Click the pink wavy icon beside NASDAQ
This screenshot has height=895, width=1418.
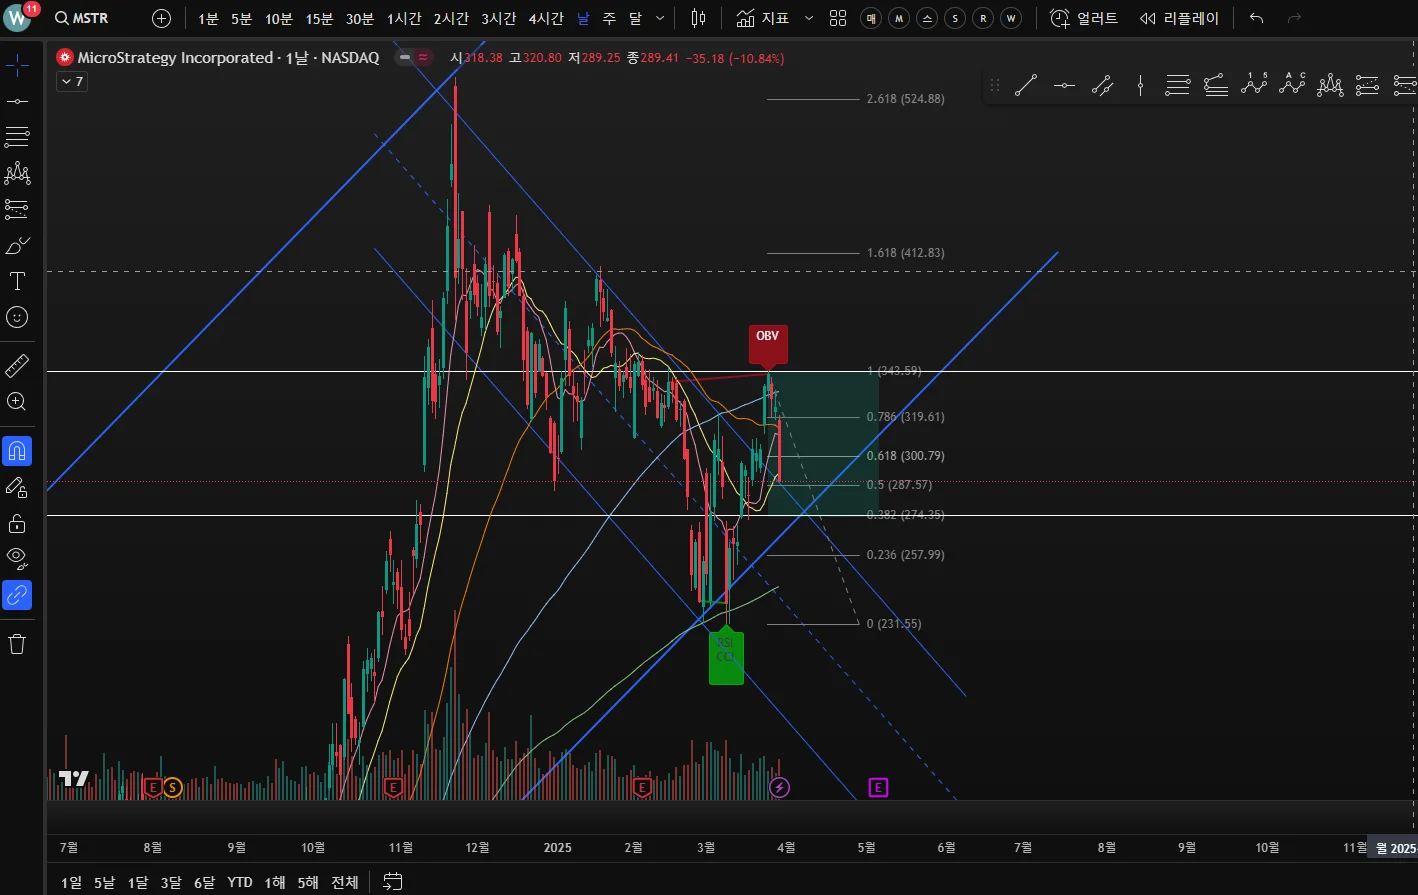coord(423,58)
